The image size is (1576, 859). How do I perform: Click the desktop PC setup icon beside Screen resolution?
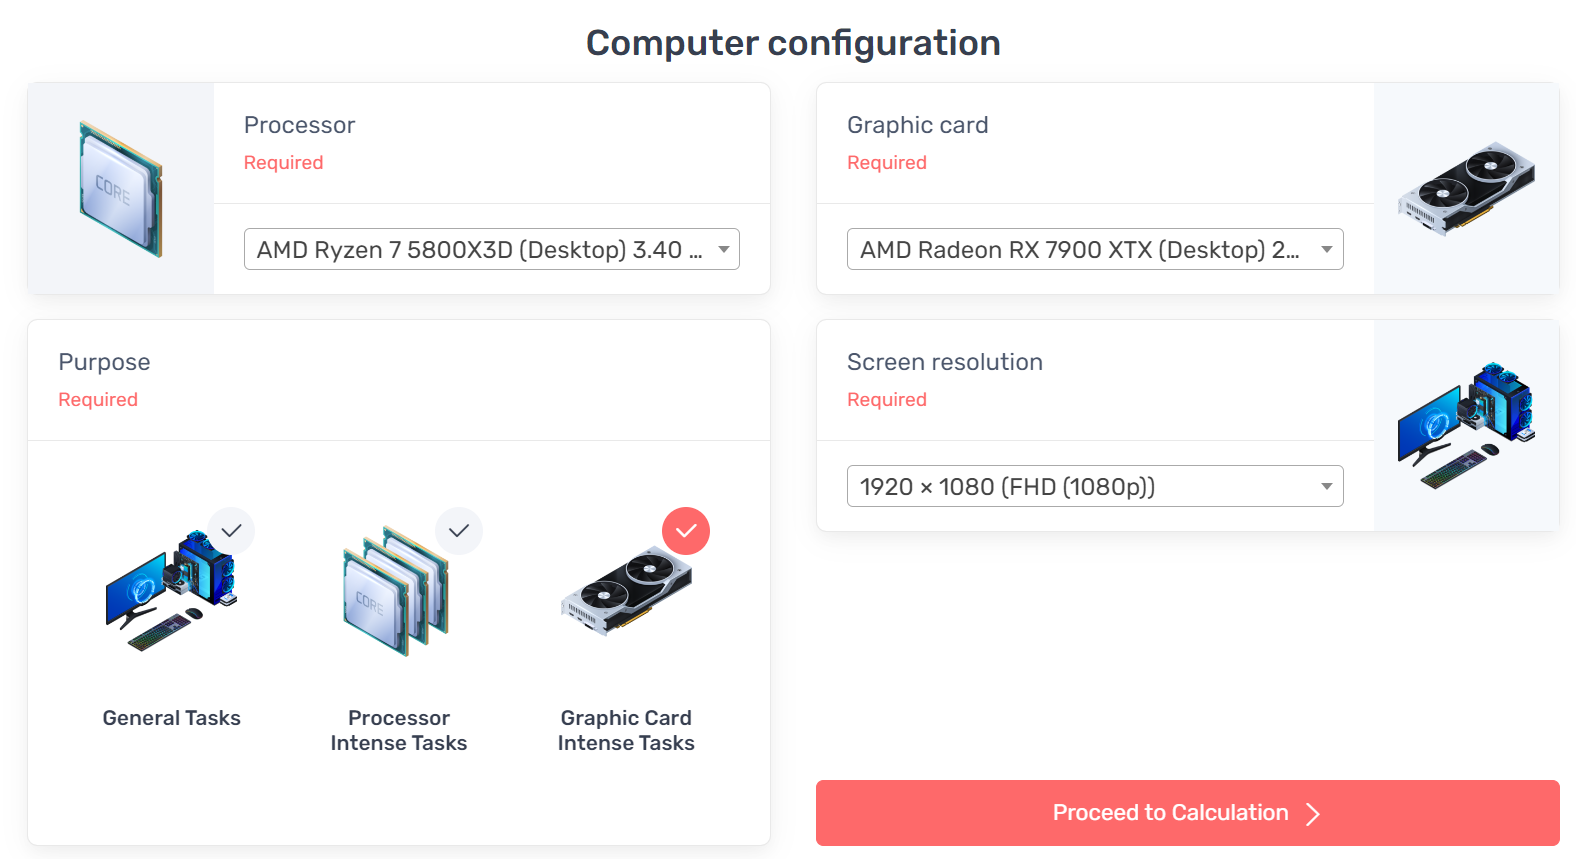coord(1466,426)
